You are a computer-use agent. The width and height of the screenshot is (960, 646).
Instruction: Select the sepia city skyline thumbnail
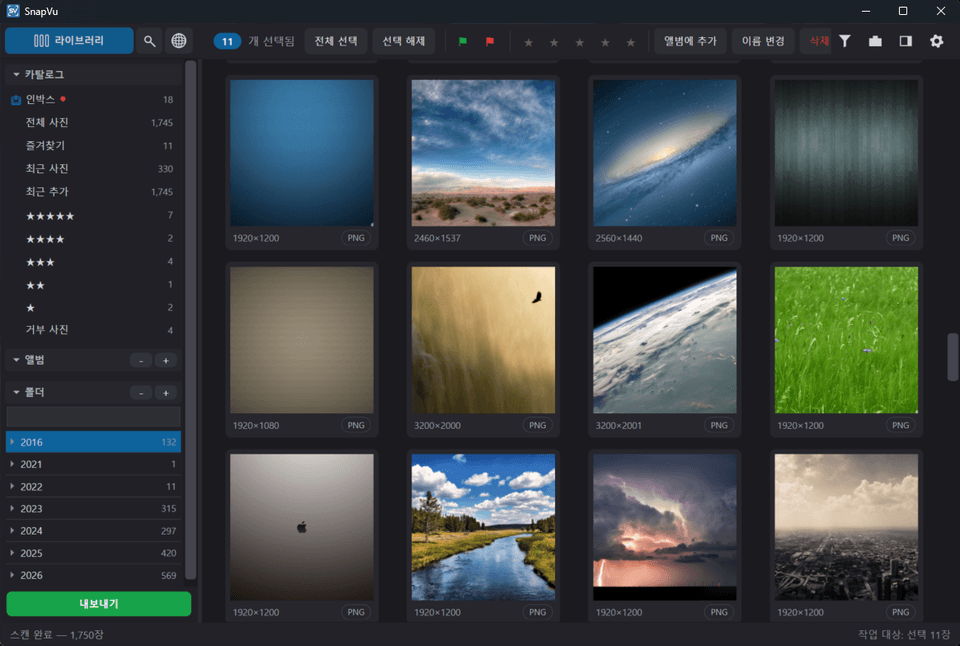[x=846, y=527]
